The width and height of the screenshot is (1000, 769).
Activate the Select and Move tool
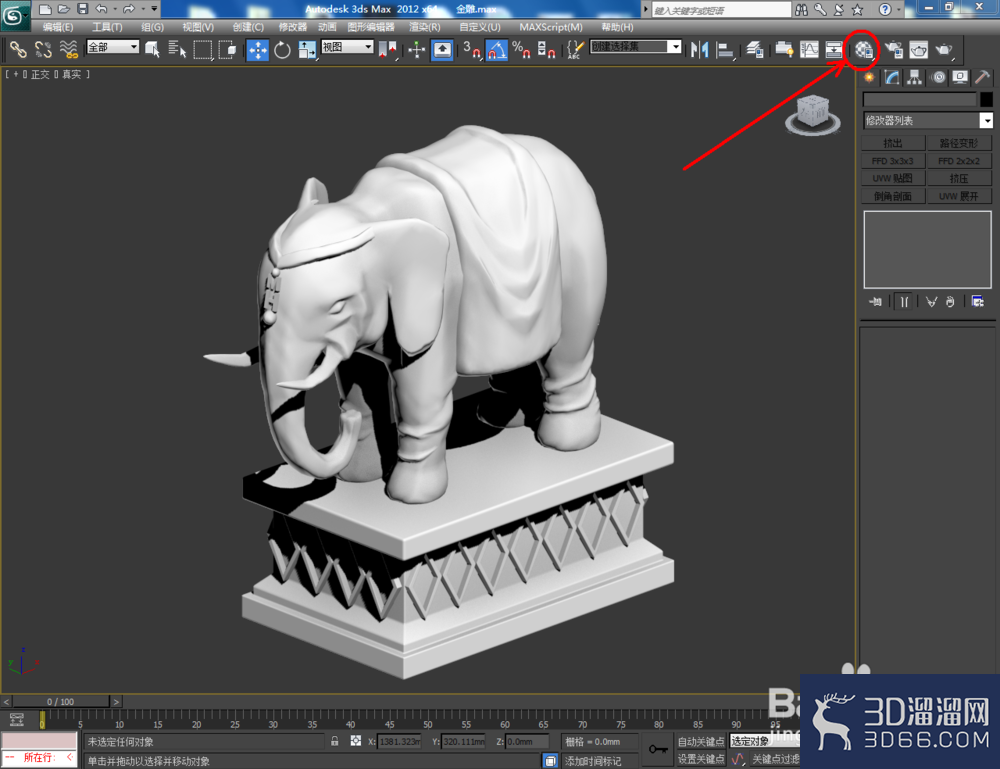258,50
